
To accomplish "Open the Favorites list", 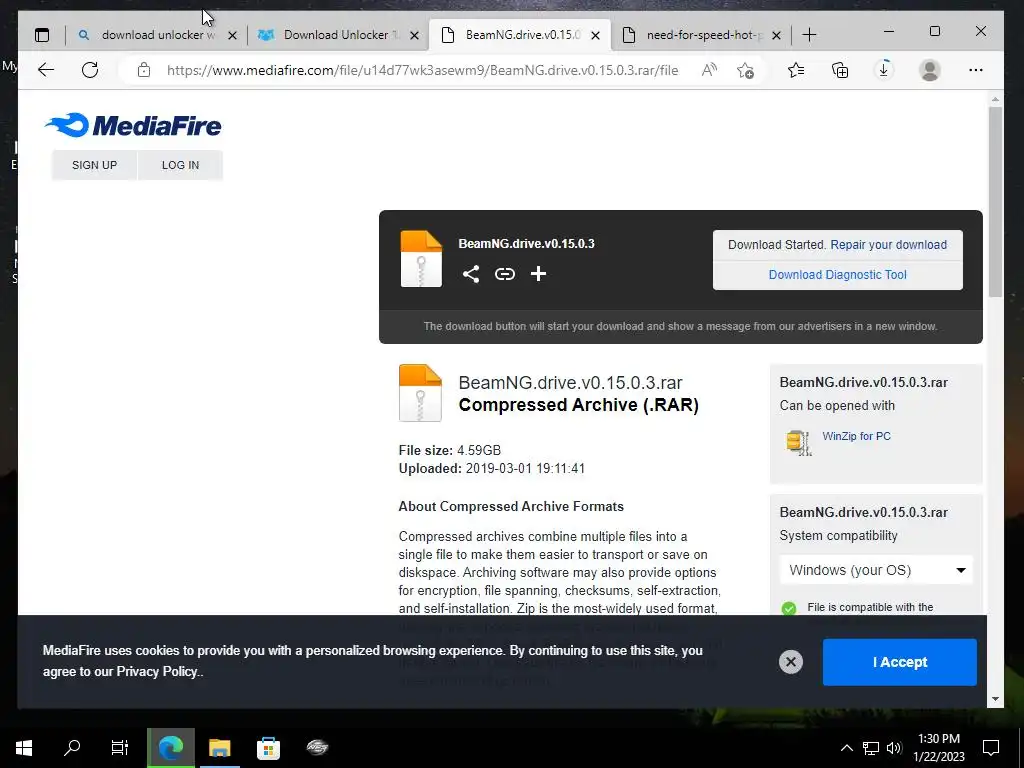I will point(795,70).
